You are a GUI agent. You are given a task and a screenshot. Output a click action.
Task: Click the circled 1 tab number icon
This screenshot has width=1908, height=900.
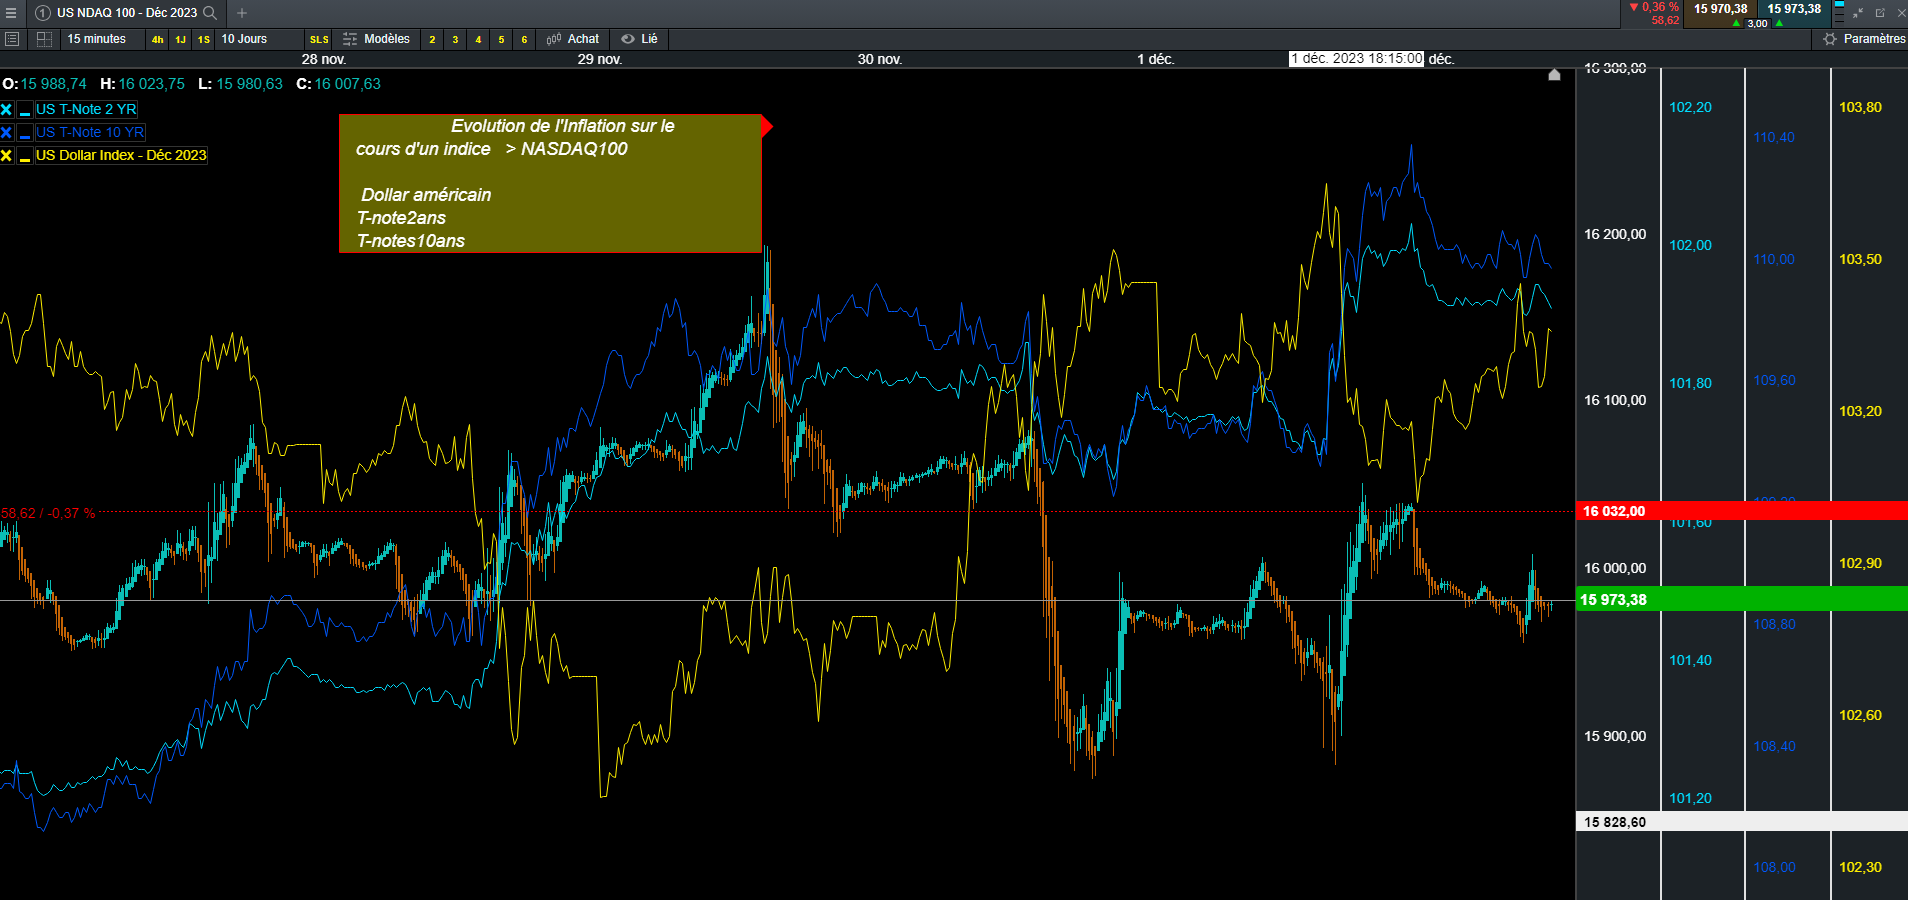point(43,13)
